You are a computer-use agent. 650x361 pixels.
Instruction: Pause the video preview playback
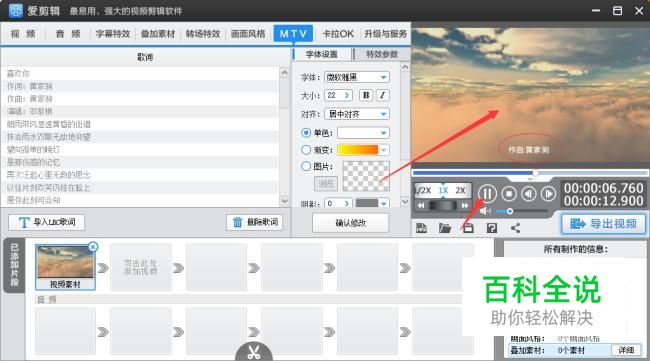click(x=488, y=194)
